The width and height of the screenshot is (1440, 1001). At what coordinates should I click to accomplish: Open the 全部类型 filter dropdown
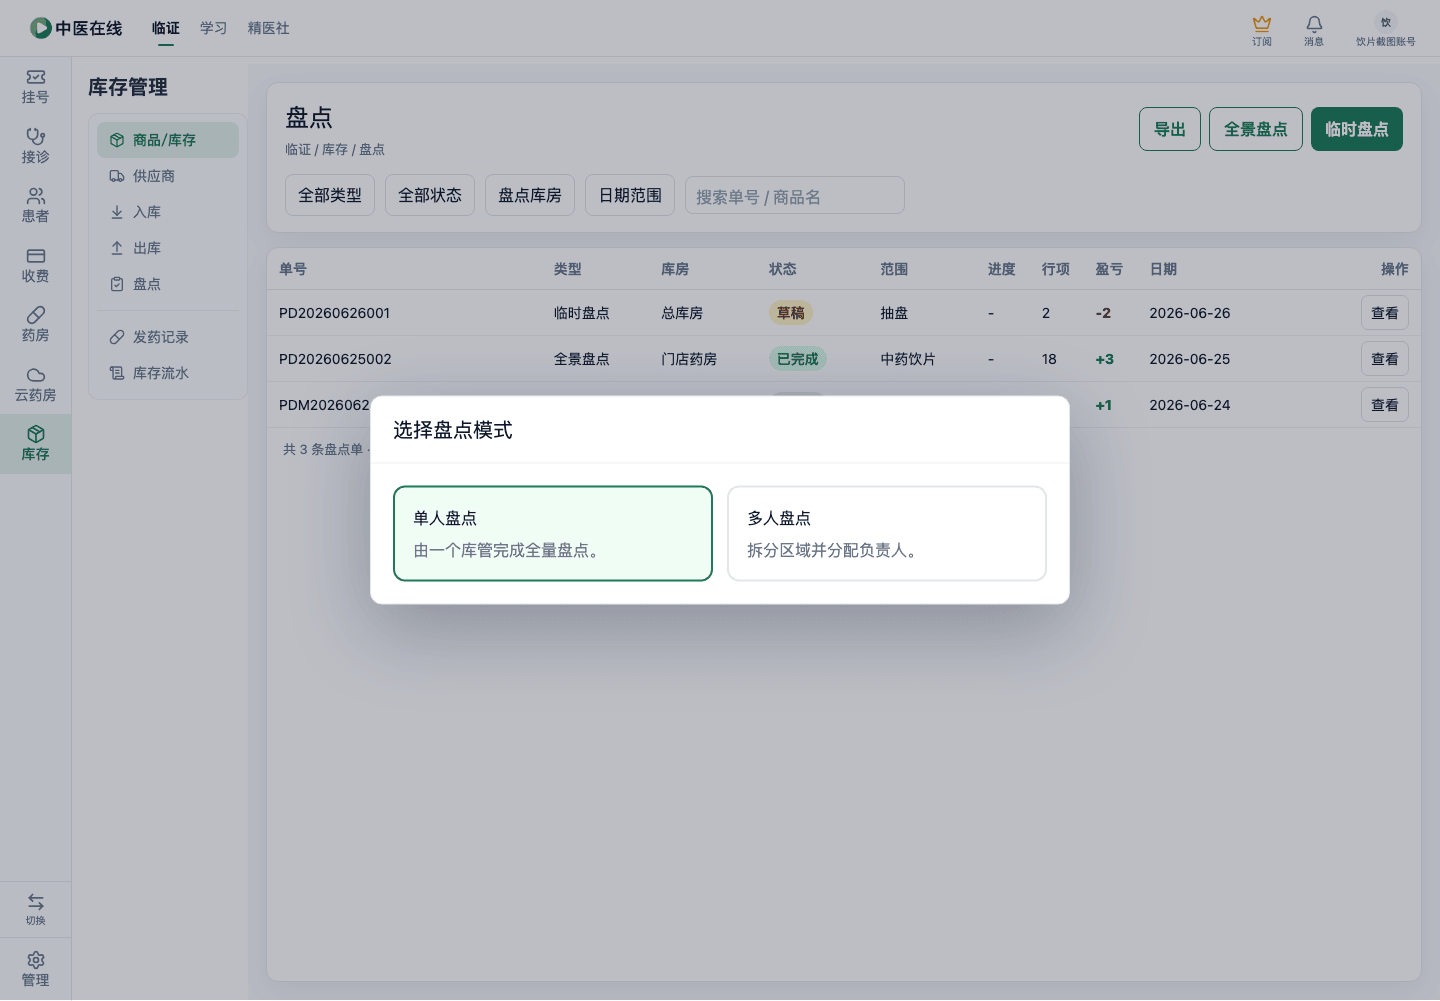pos(330,195)
